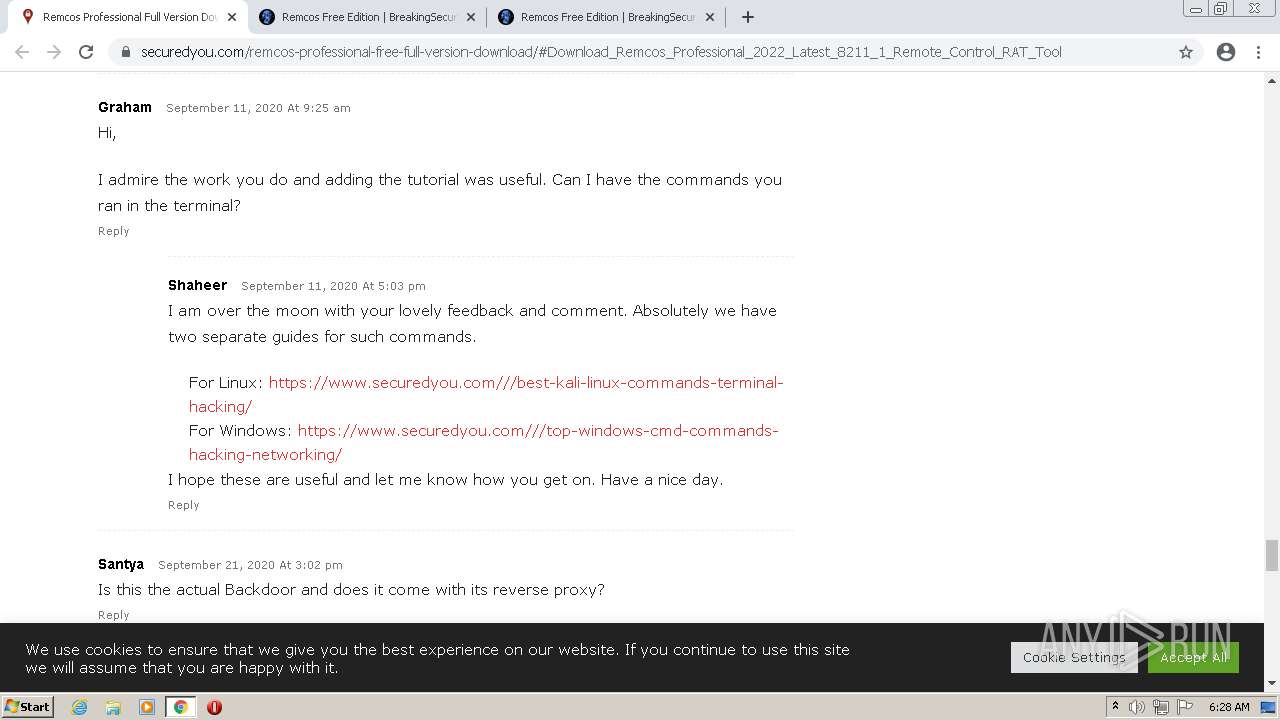Go back to the previous page
Screen dimensions: 1280x720
click(22, 52)
